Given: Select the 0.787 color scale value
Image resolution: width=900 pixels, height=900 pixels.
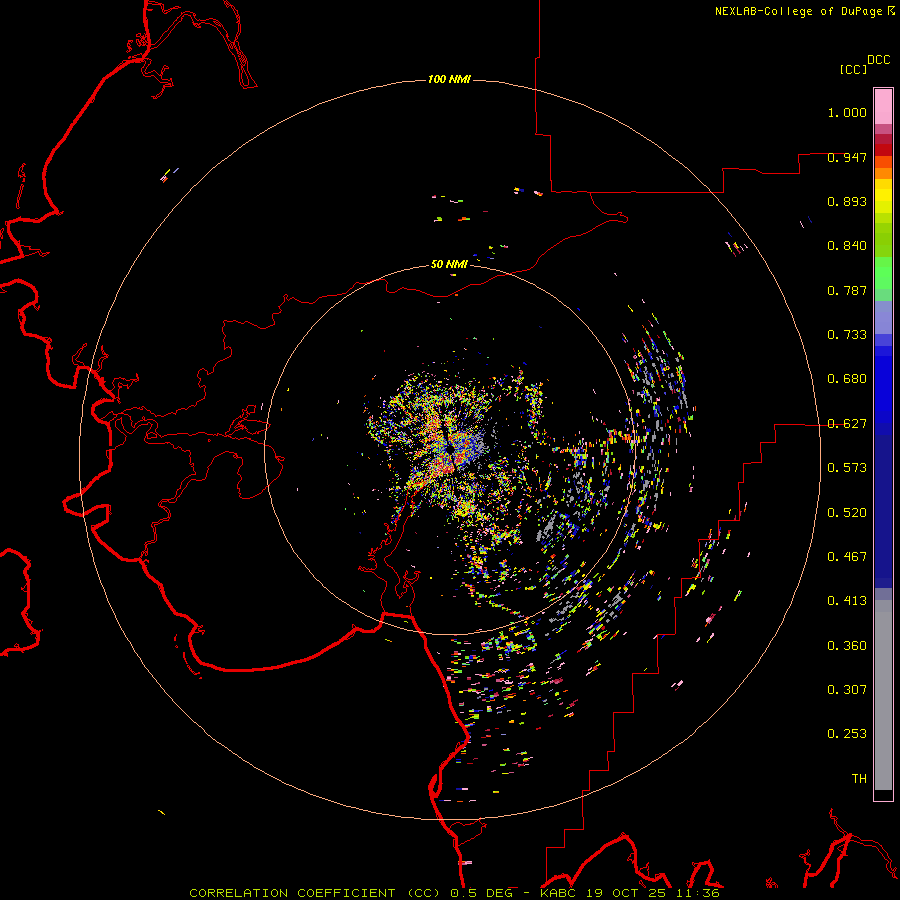Looking at the screenshot, I should 847,290.
